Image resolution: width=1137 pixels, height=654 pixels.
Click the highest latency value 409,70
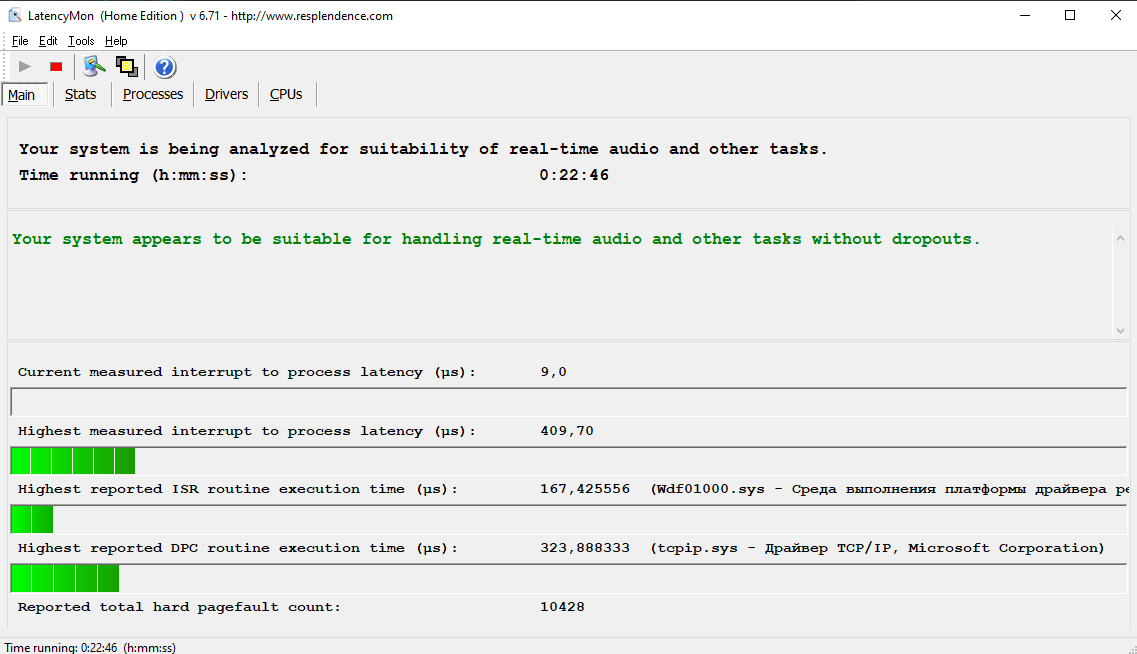coord(567,431)
